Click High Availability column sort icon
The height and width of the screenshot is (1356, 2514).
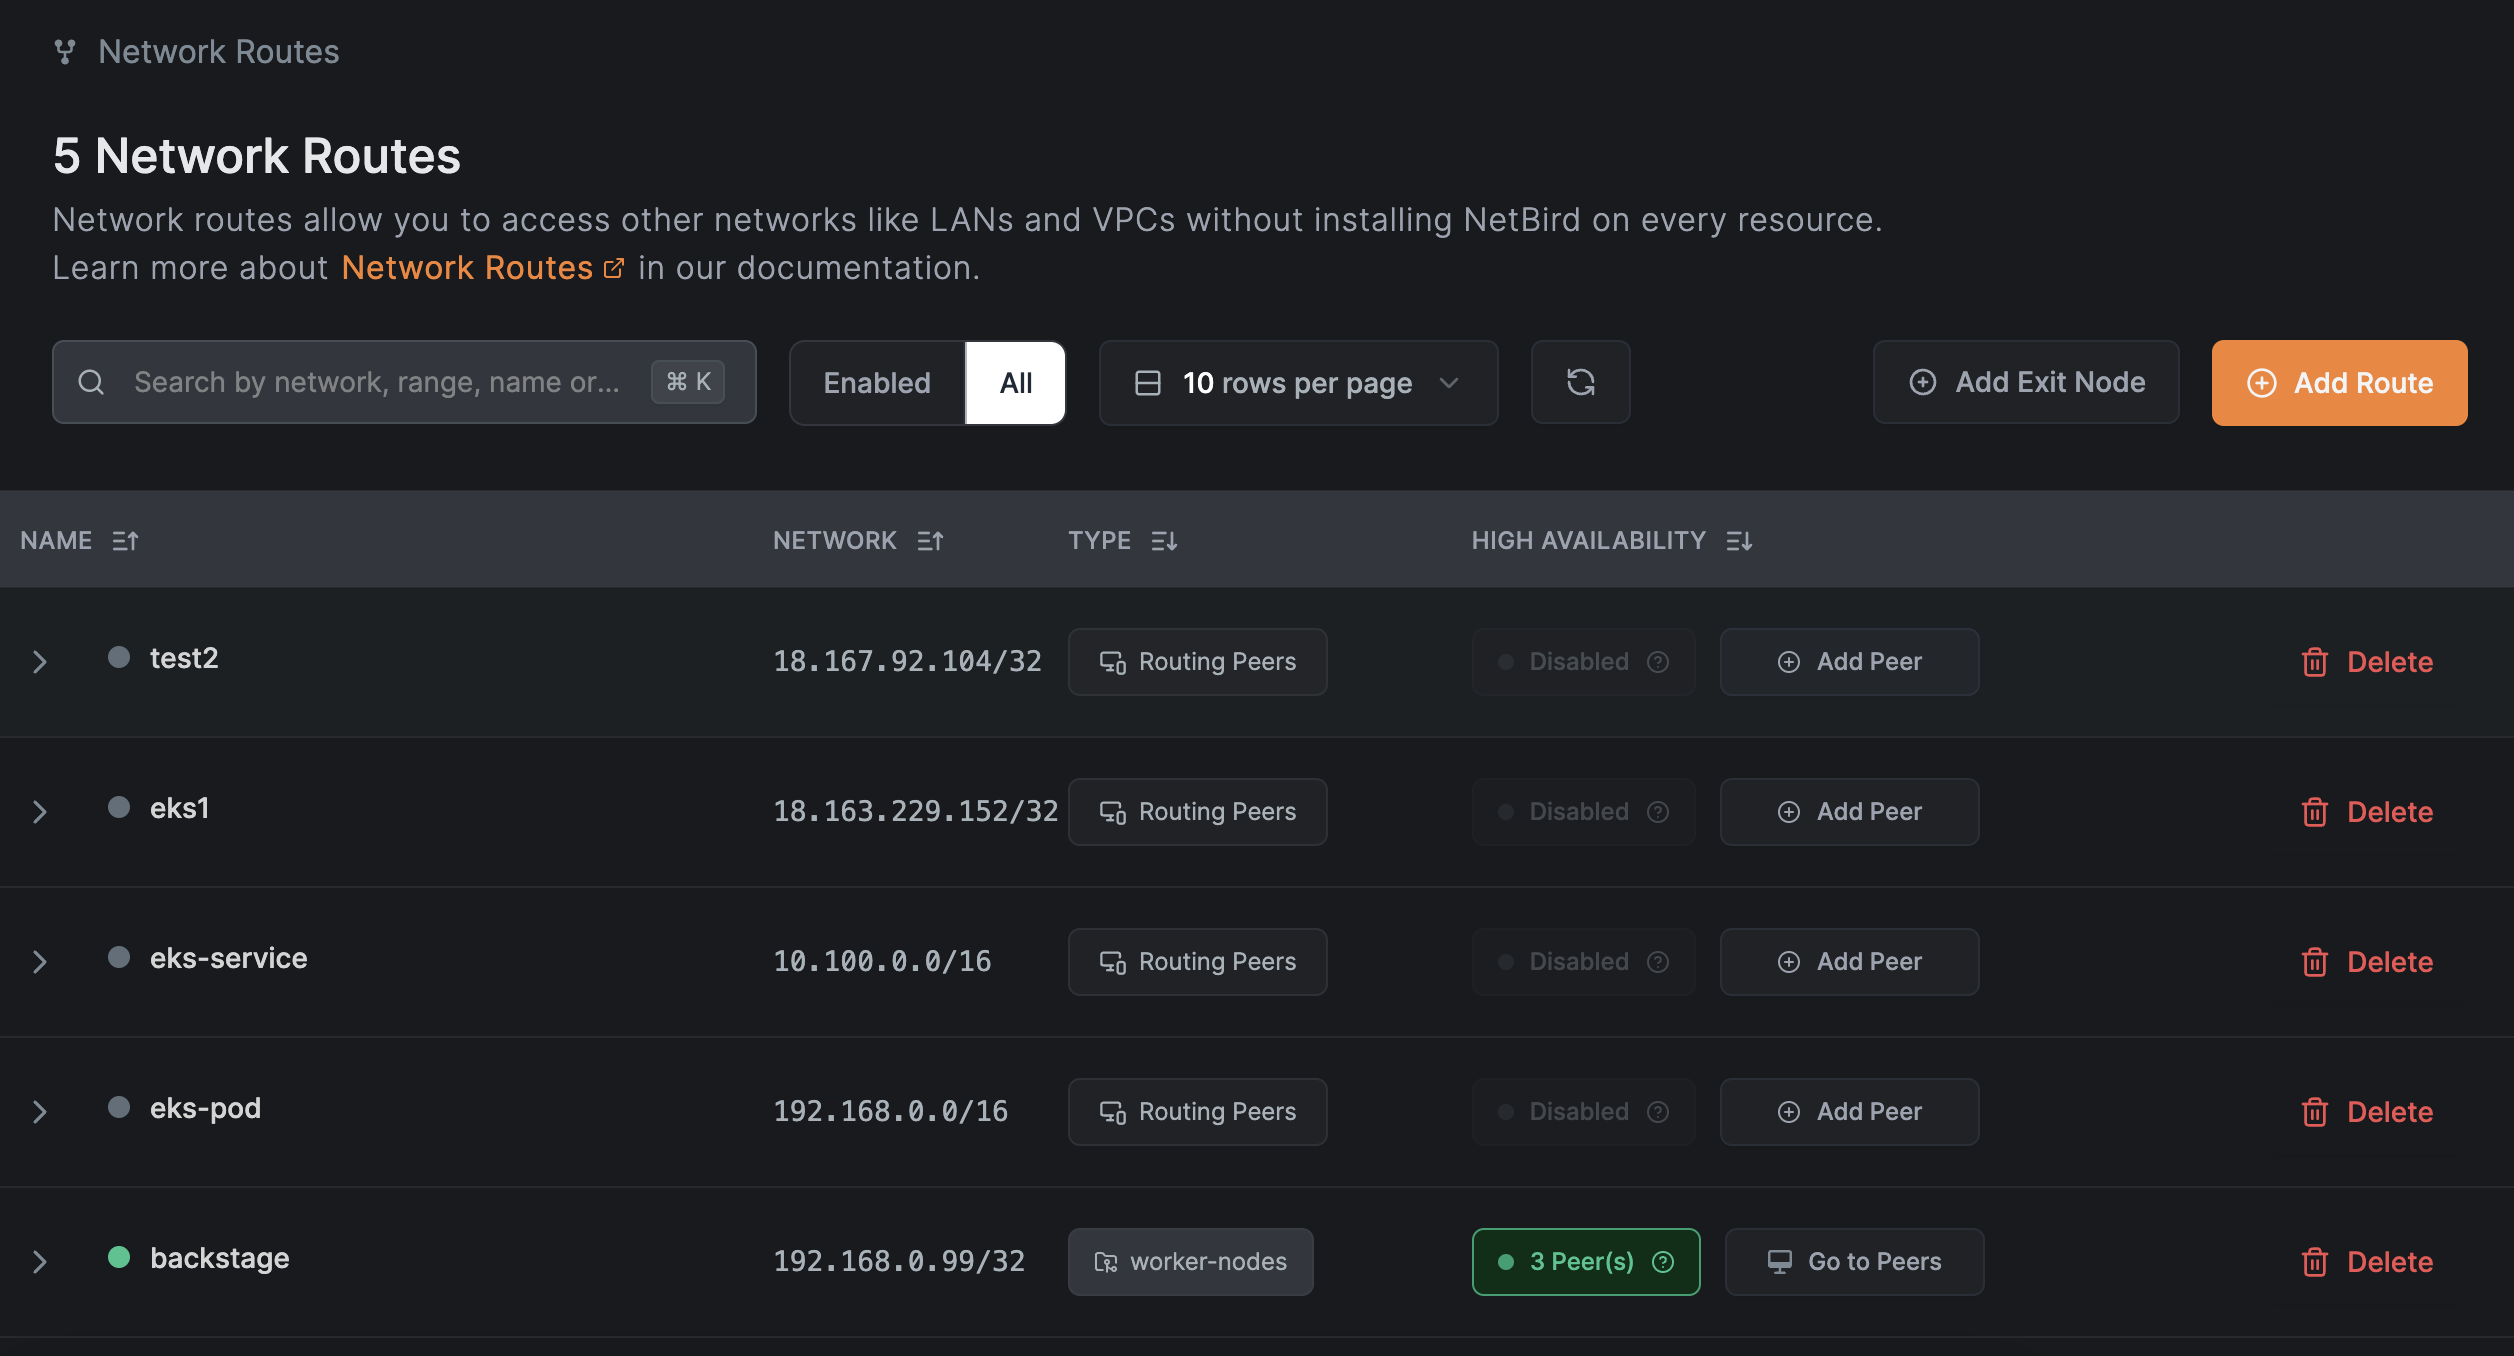coord(1739,541)
